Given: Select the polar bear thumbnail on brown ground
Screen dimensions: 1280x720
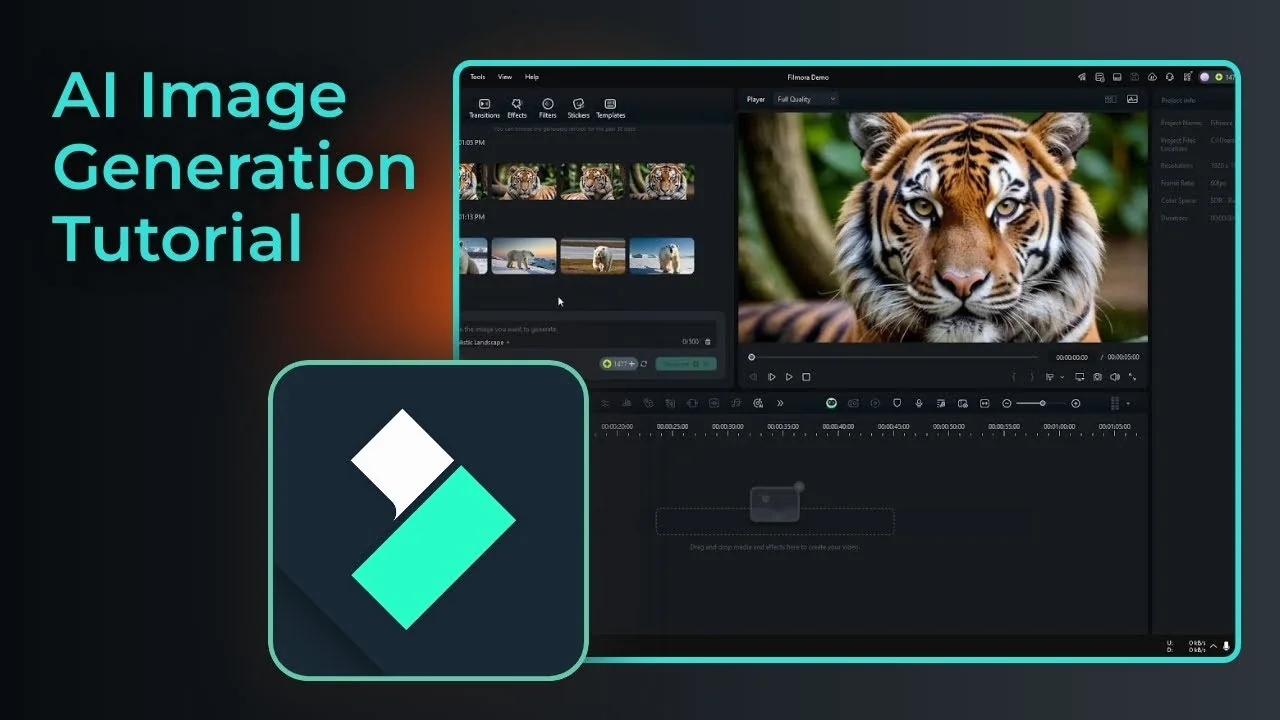Looking at the screenshot, I should click(593, 256).
